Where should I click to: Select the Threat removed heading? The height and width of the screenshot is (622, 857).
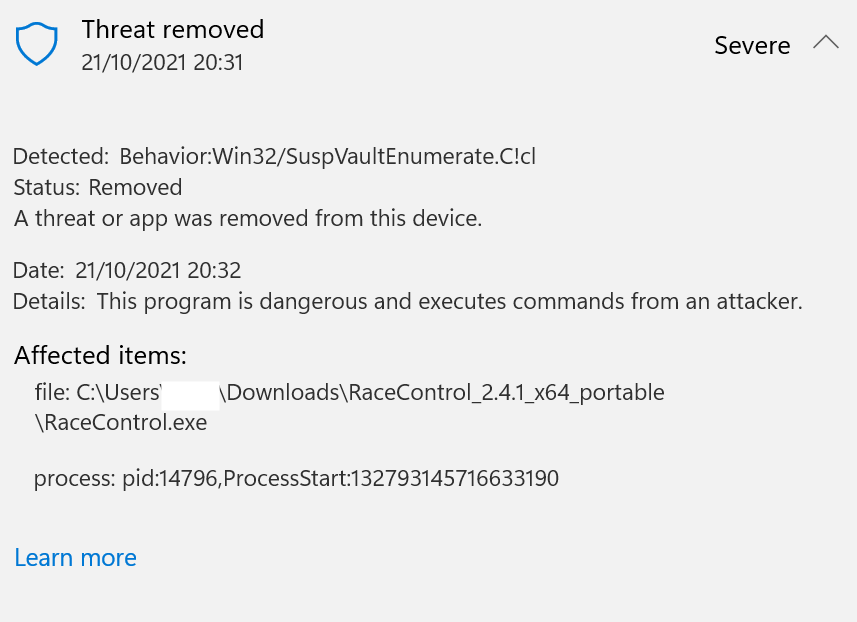(x=172, y=29)
